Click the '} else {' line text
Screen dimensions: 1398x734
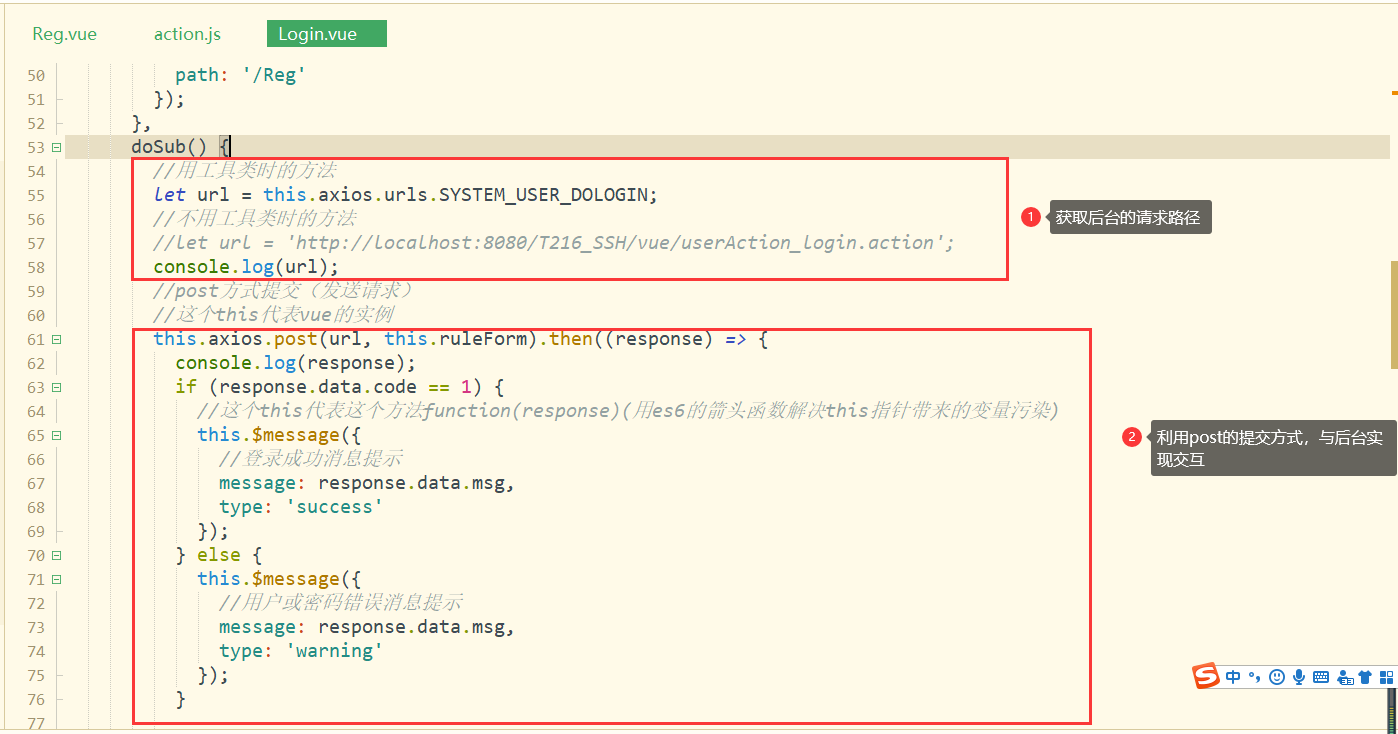pos(219,555)
